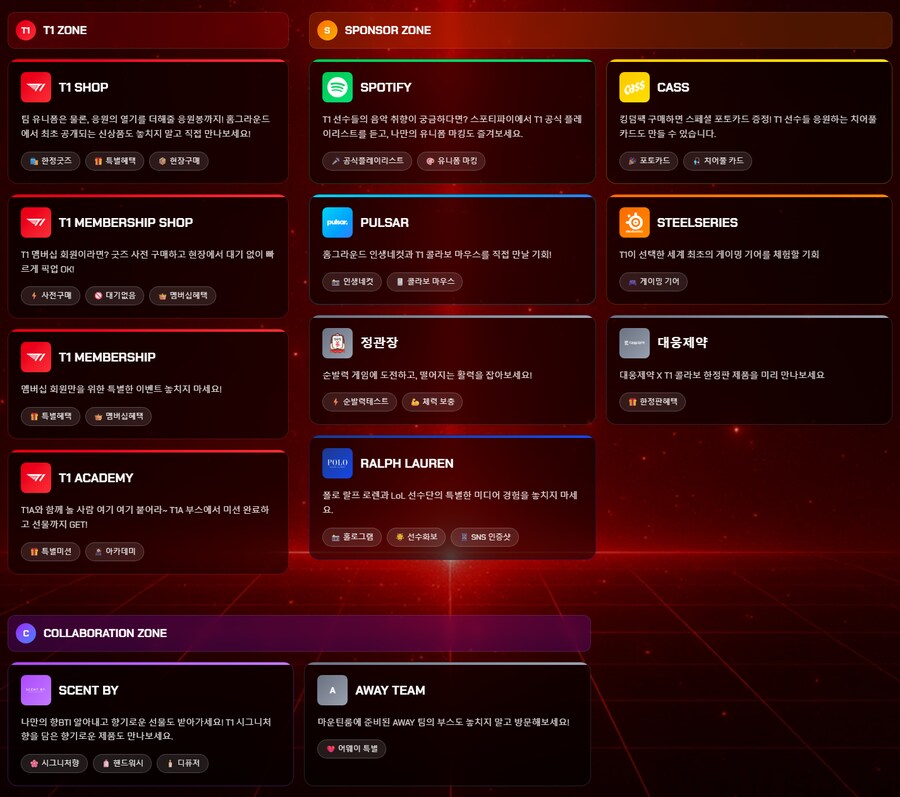Image resolution: width=900 pixels, height=797 pixels.
Task: Click the orange S badge in Sponsor Zone header
Action: coord(327,30)
